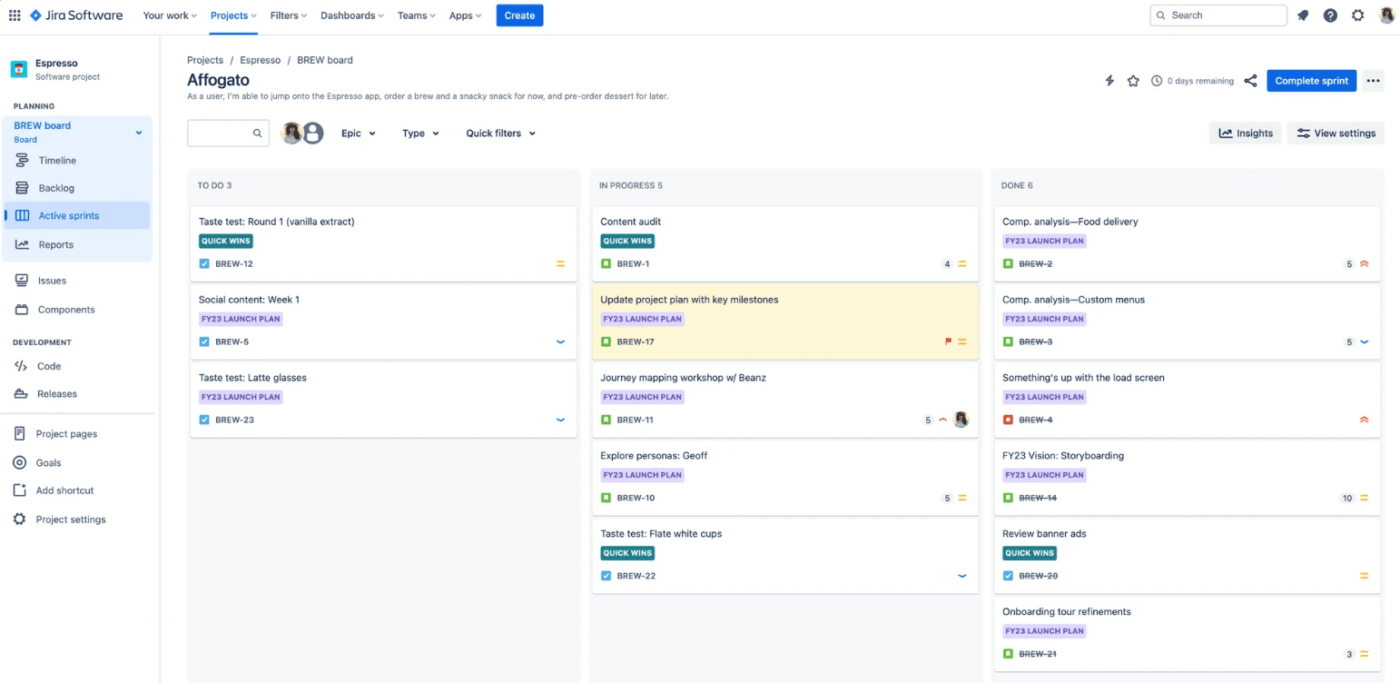The width and height of the screenshot is (1400, 683).
Task: Filter by the unassigned avatar in the filter bar
Action: pos(313,133)
